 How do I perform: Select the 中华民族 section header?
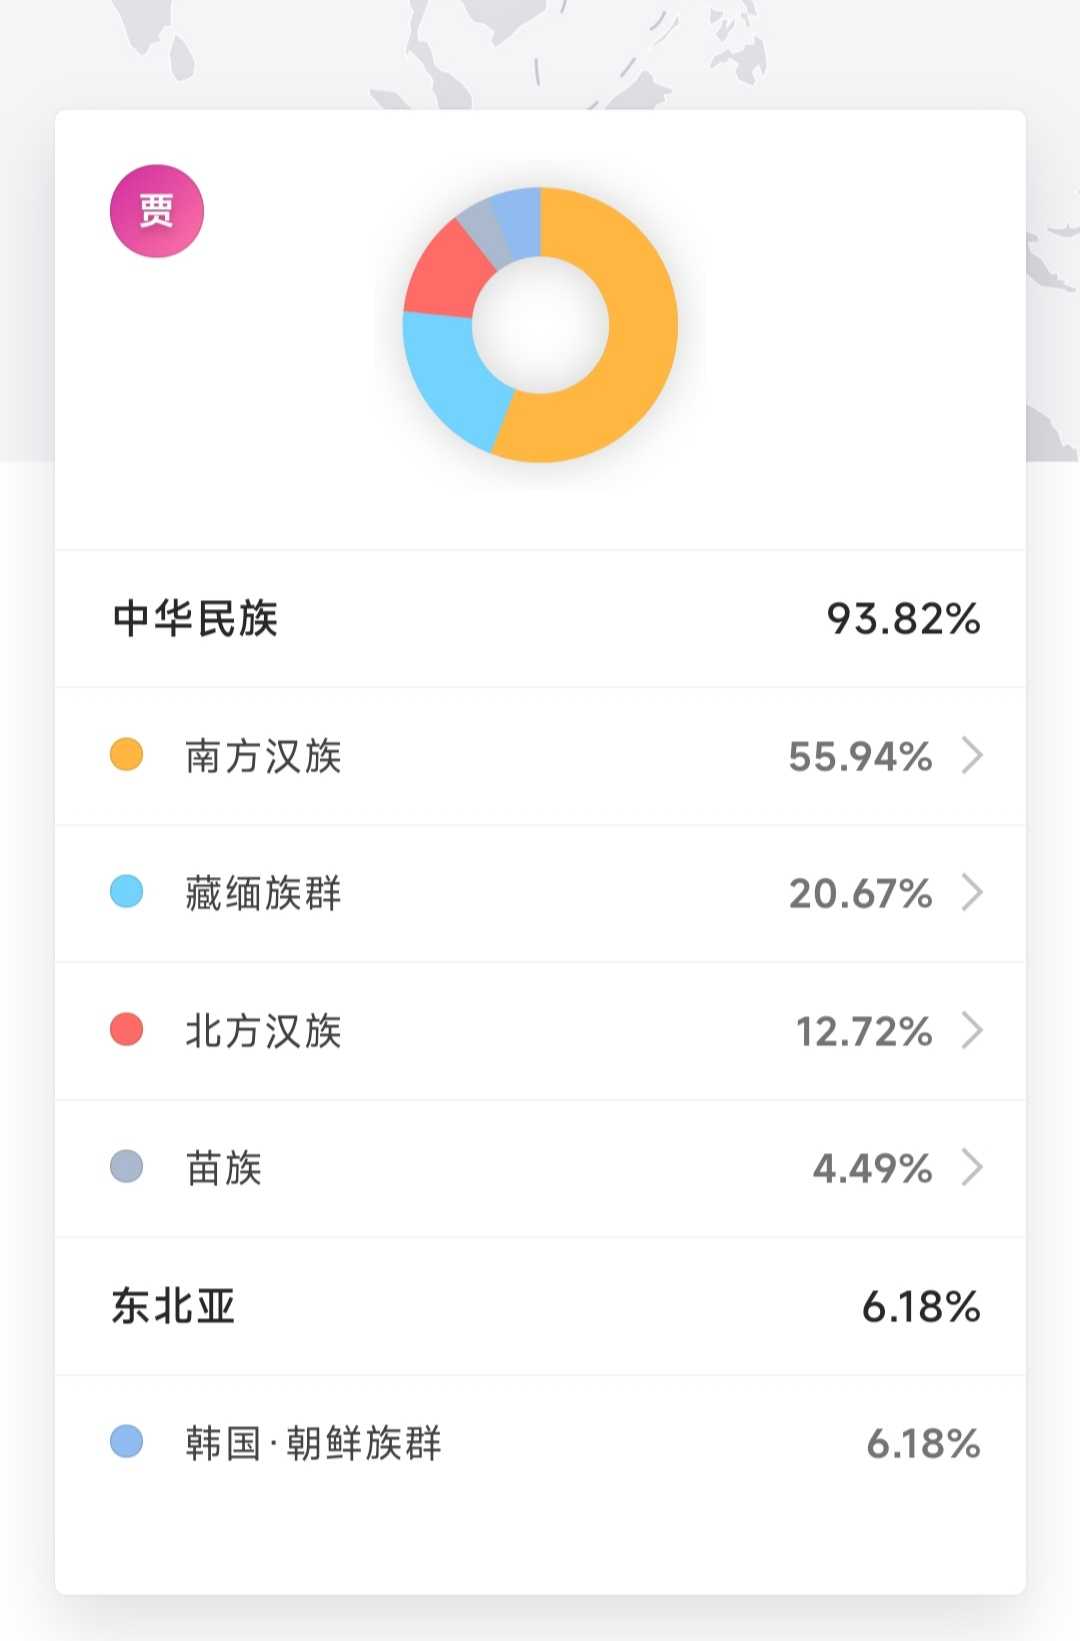click(195, 618)
